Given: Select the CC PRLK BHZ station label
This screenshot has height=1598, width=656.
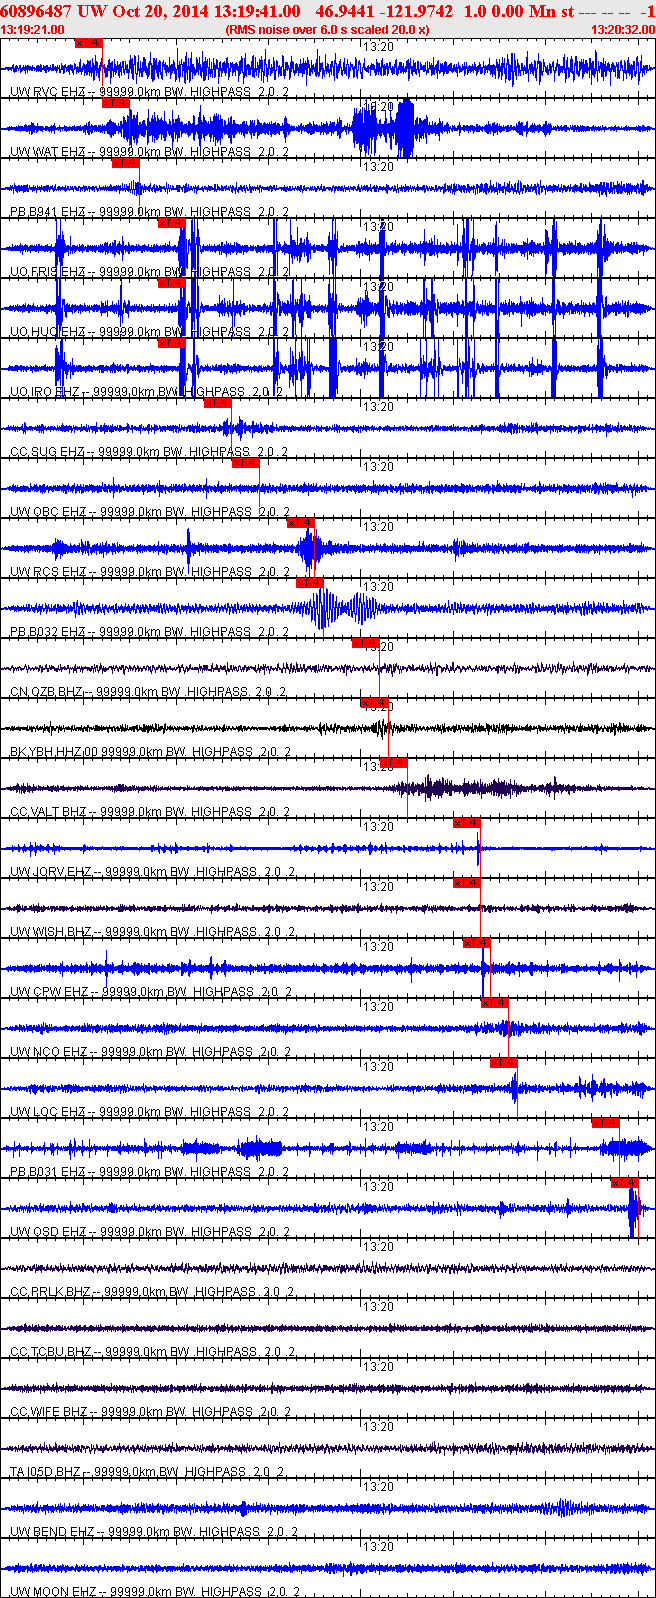Looking at the screenshot, I should point(153,1292).
